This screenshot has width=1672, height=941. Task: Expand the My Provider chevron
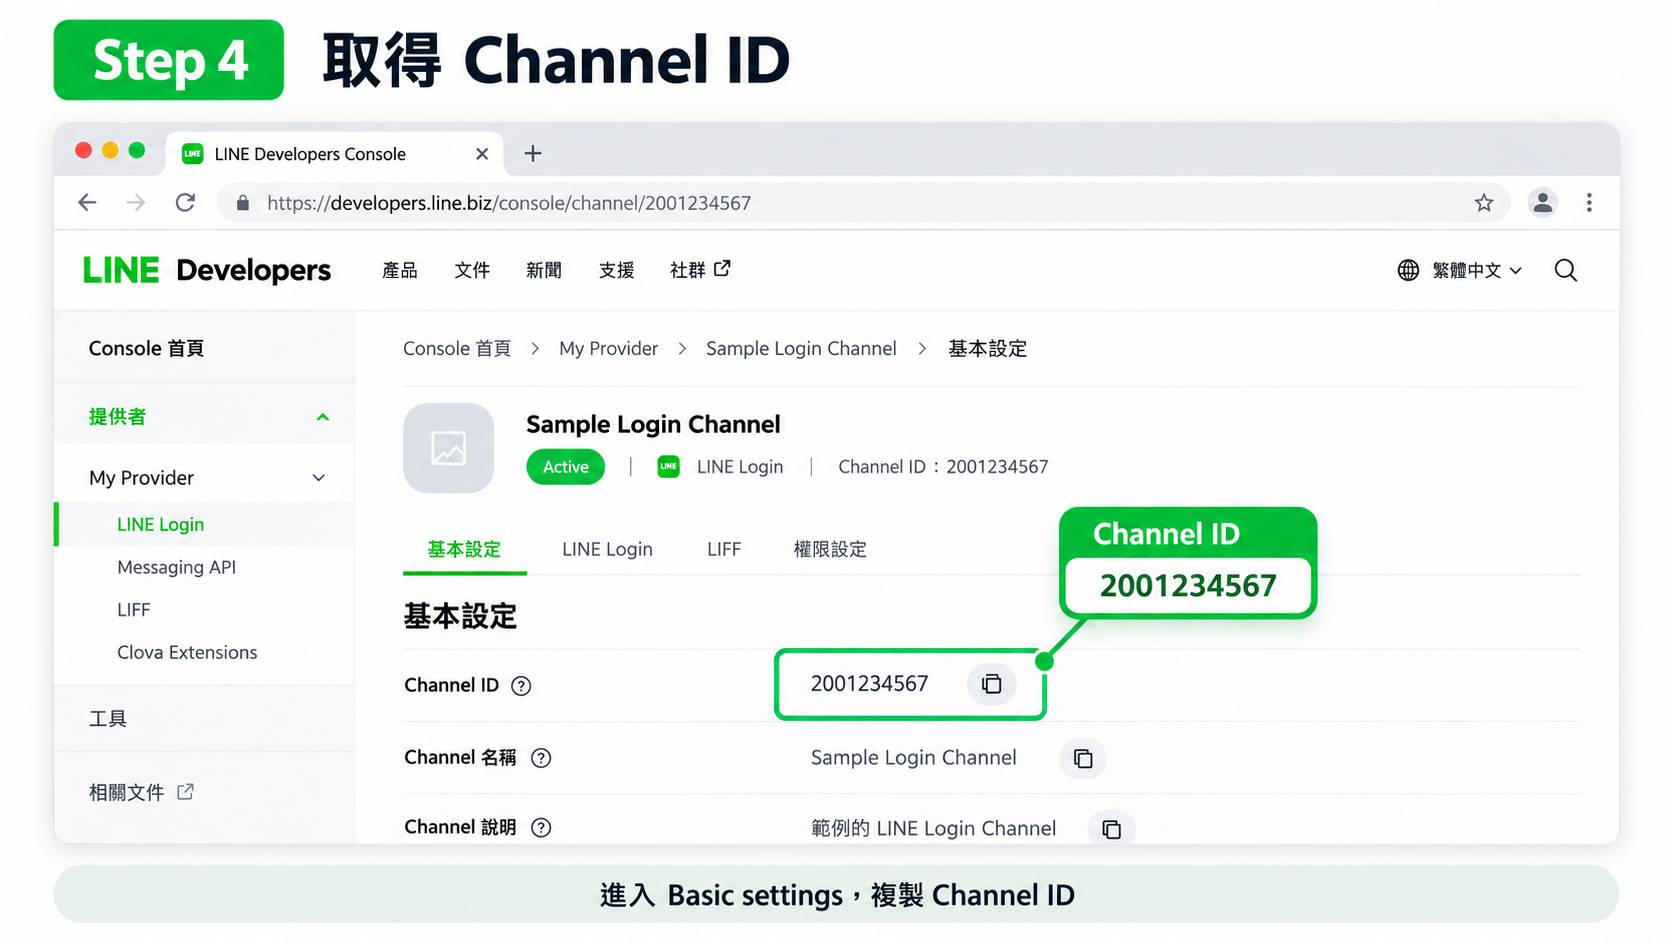319,478
